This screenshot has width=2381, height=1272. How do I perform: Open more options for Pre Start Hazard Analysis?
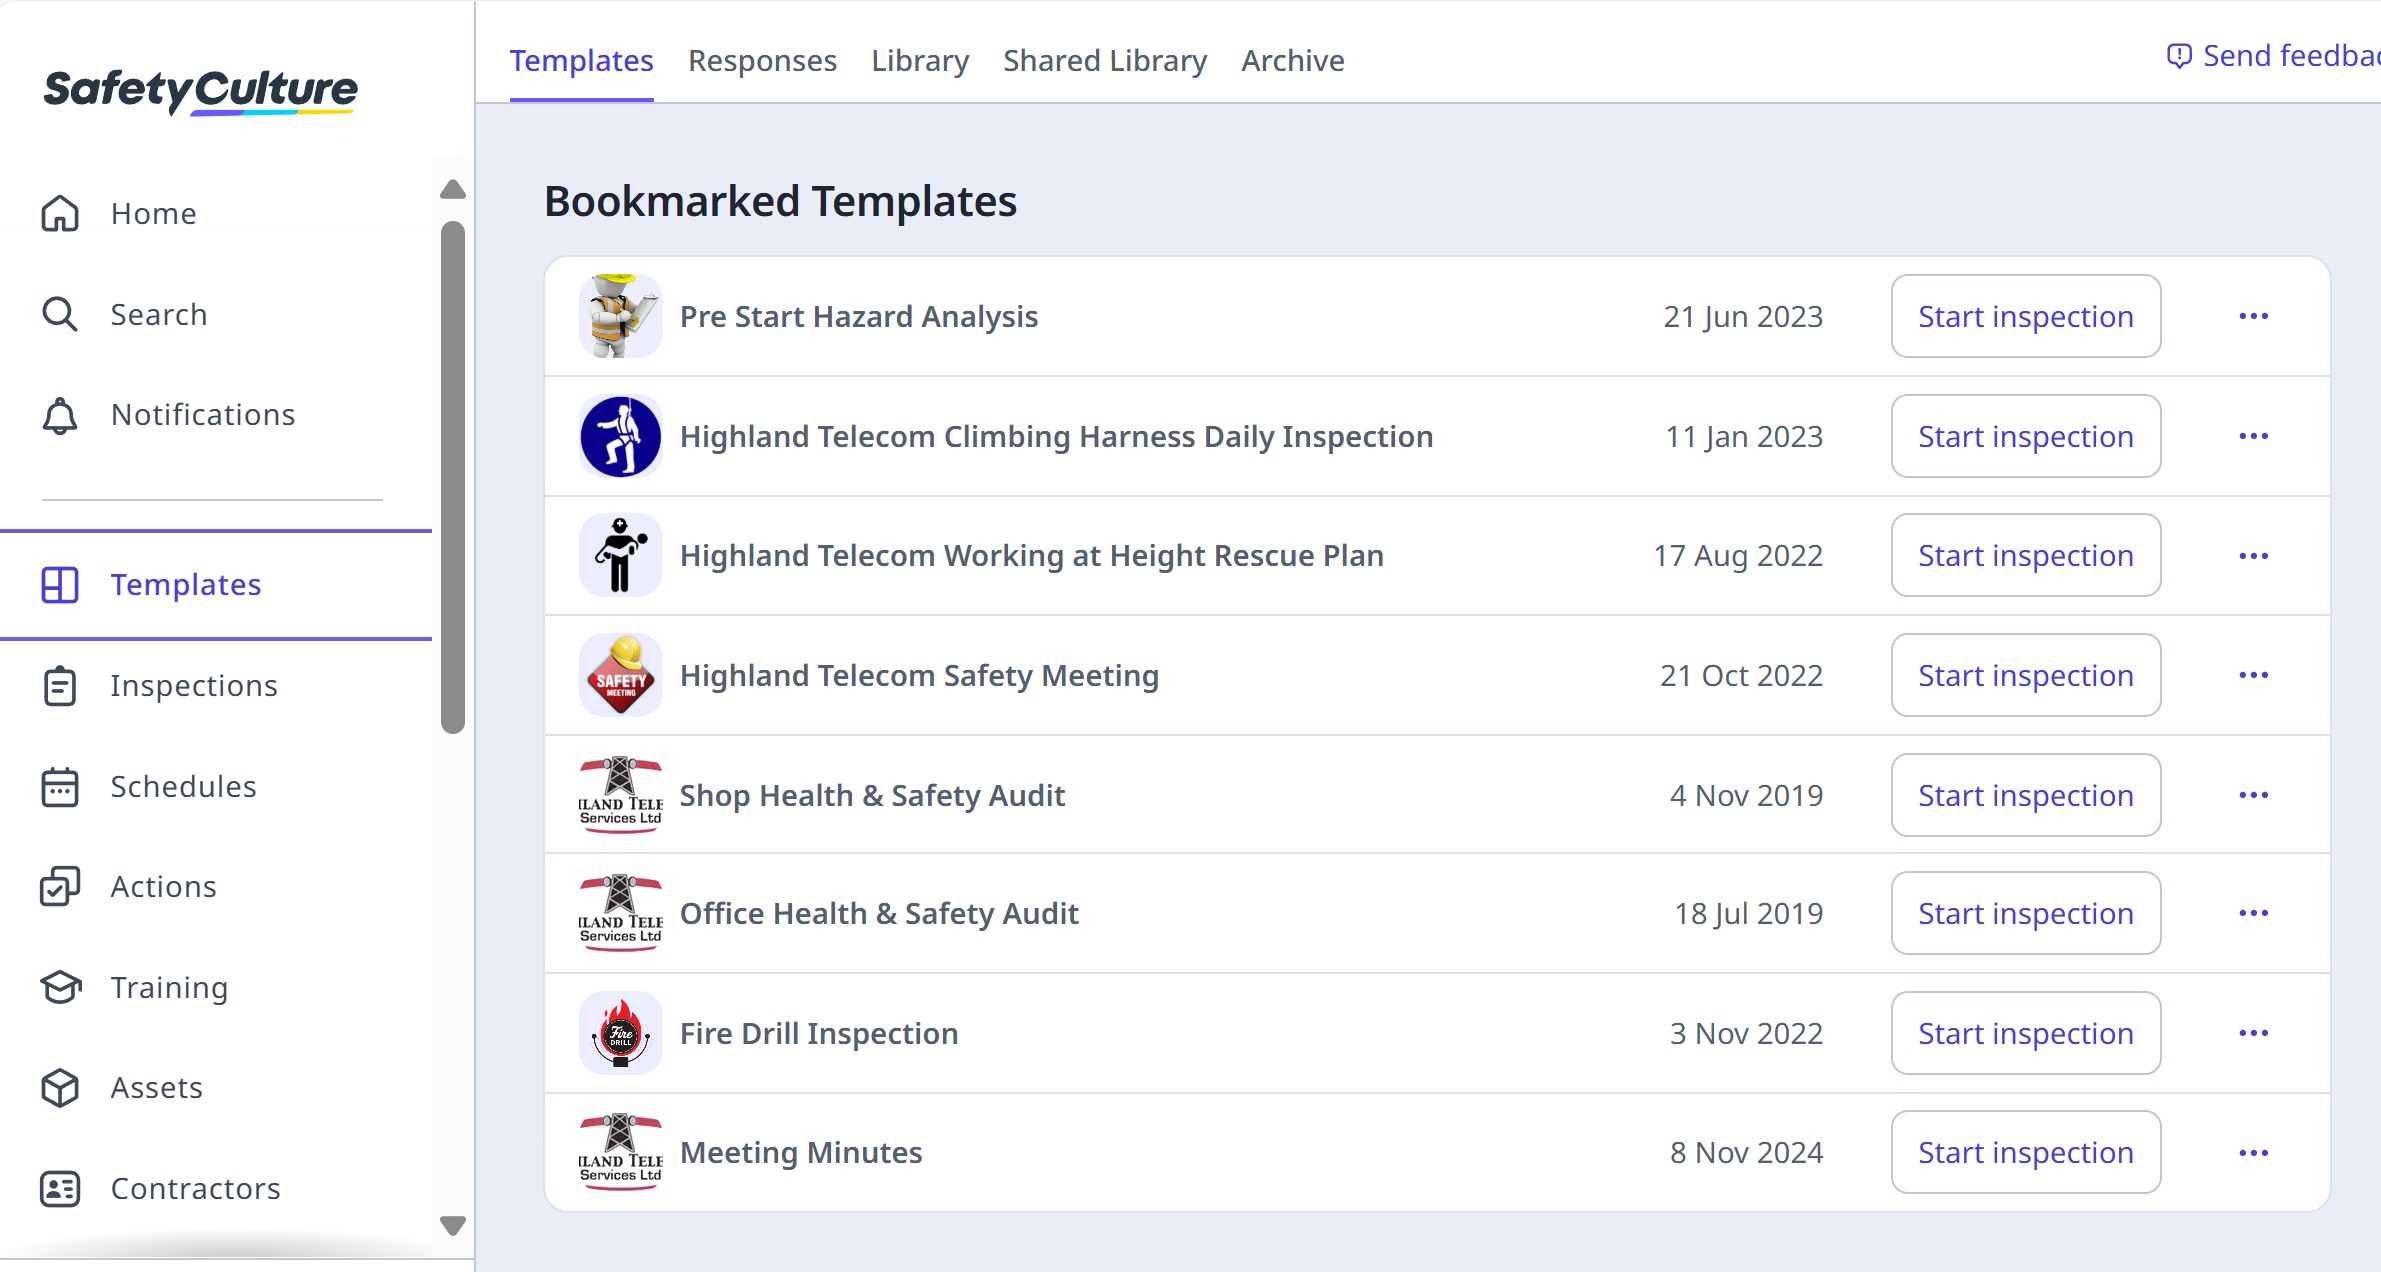pos(2253,316)
